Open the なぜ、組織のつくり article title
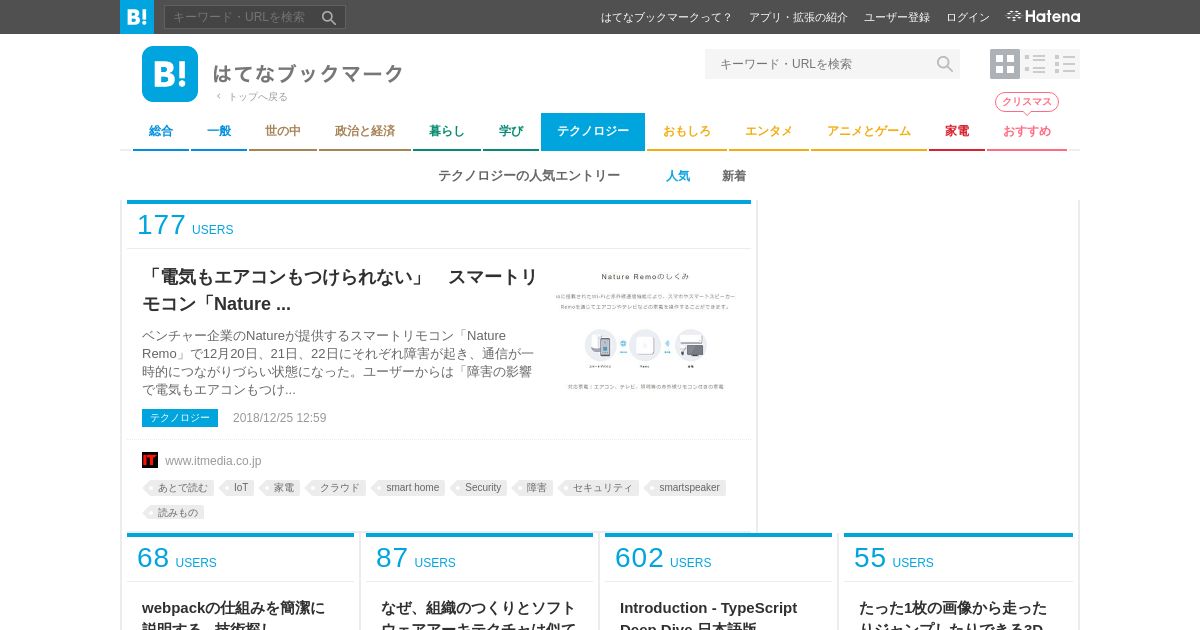This screenshot has width=1200, height=630. coord(478,614)
